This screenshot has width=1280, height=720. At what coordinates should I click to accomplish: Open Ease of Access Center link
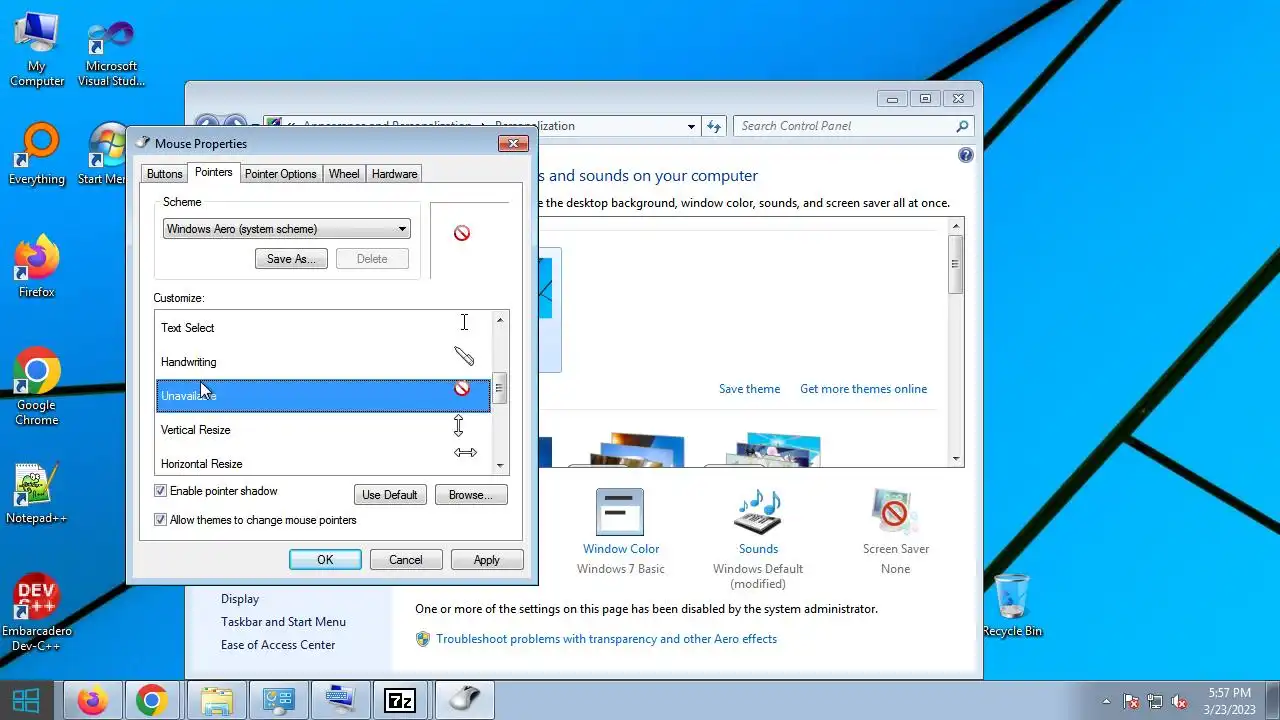[x=278, y=645]
